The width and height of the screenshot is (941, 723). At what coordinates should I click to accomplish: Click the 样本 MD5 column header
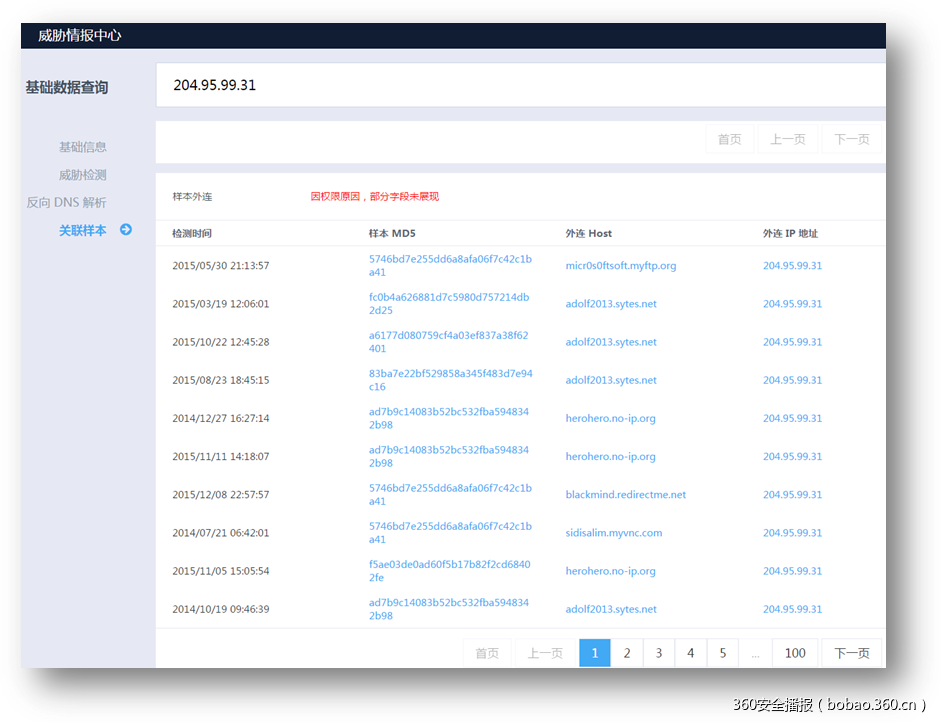click(x=392, y=233)
